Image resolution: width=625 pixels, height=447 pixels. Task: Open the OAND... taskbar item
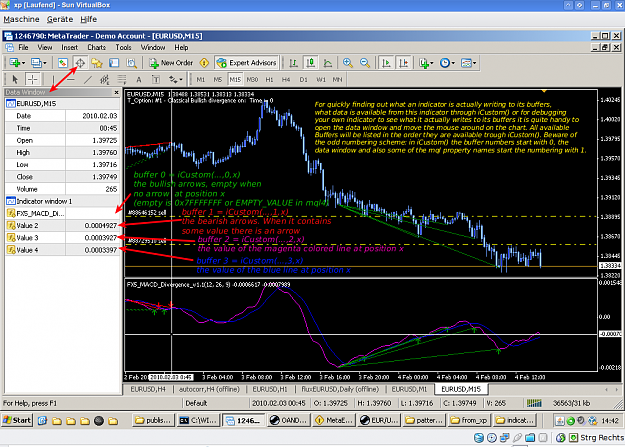pyautogui.click(x=288, y=420)
